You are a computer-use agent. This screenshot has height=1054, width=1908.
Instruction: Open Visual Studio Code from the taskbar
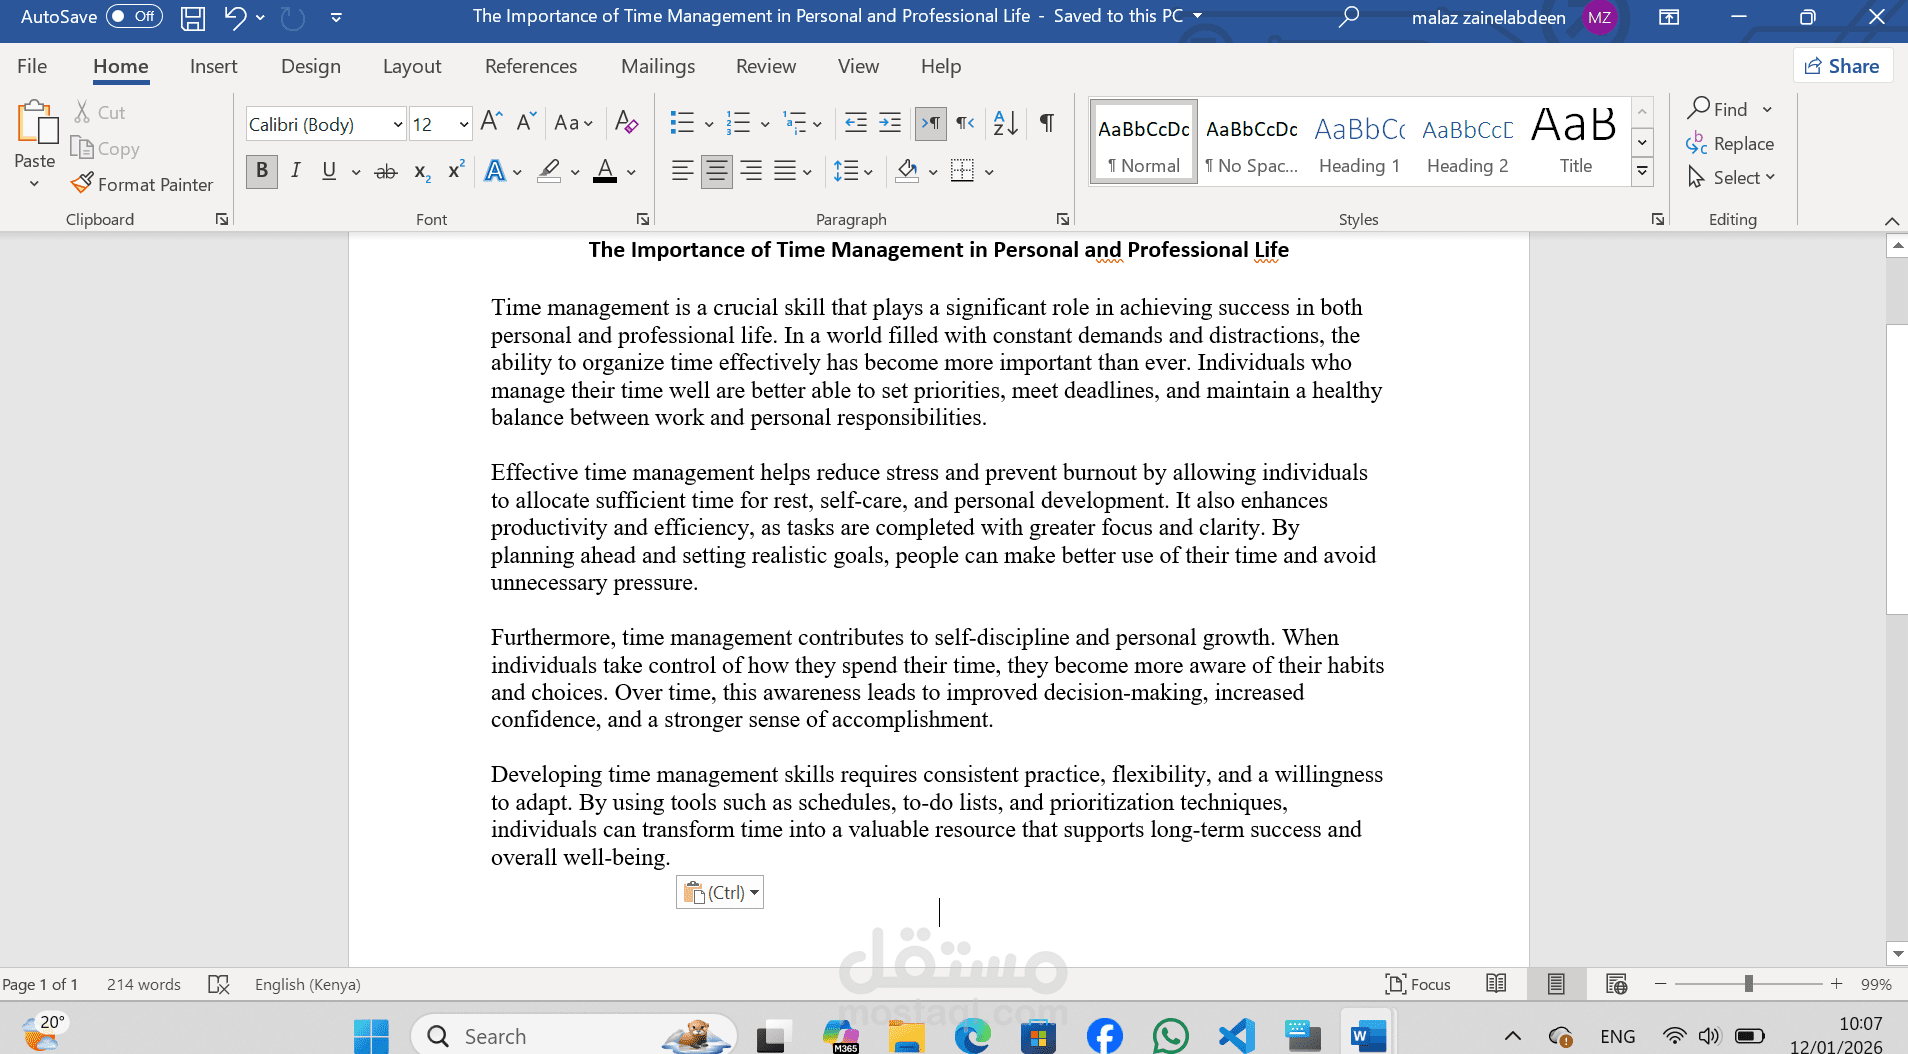click(1237, 1036)
